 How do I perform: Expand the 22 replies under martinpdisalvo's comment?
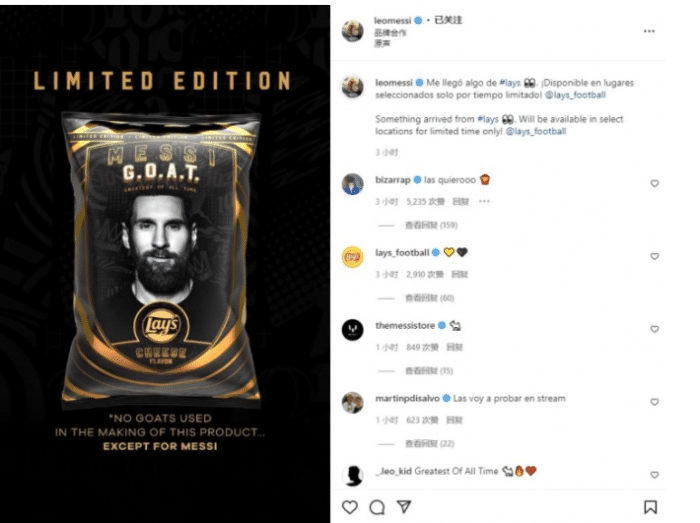(429, 444)
